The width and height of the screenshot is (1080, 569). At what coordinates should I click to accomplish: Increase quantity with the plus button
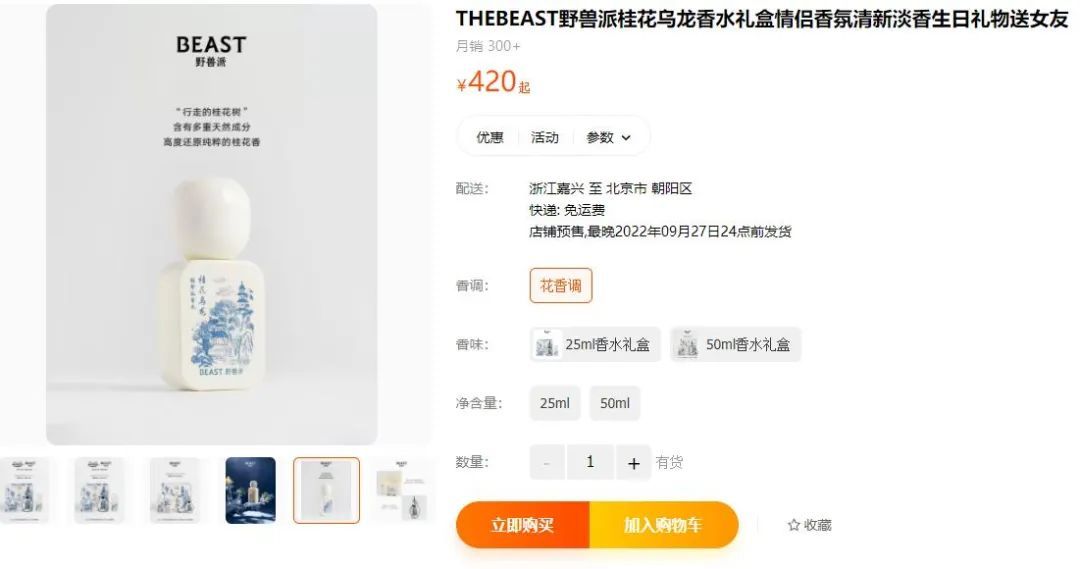point(634,463)
